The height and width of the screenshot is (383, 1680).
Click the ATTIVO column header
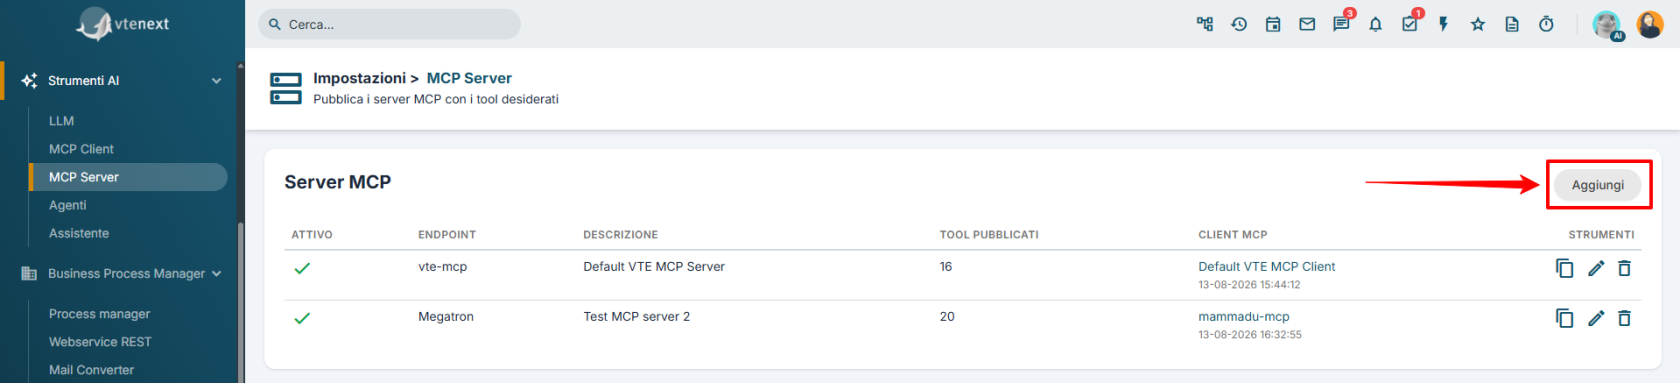(x=312, y=235)
